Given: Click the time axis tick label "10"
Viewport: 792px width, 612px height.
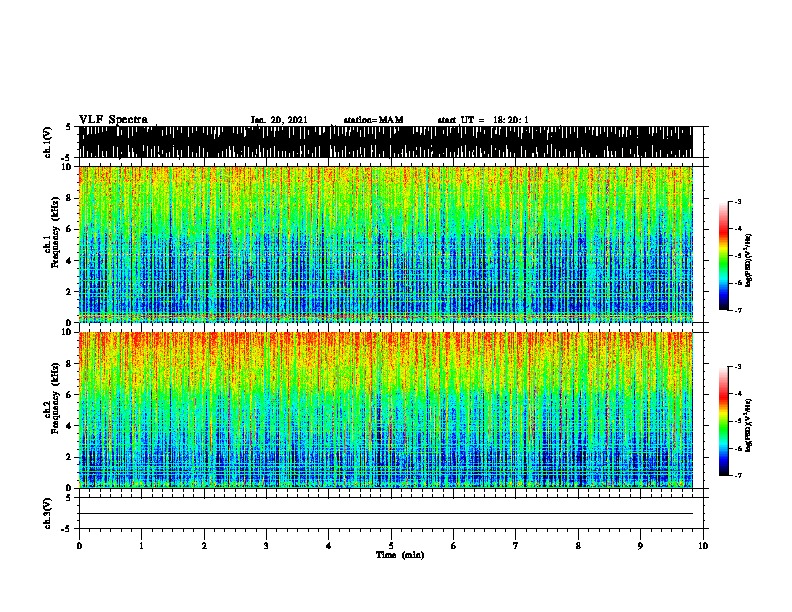Looking at the screenshot, I should pyautogui.click(x=703, y=546).
